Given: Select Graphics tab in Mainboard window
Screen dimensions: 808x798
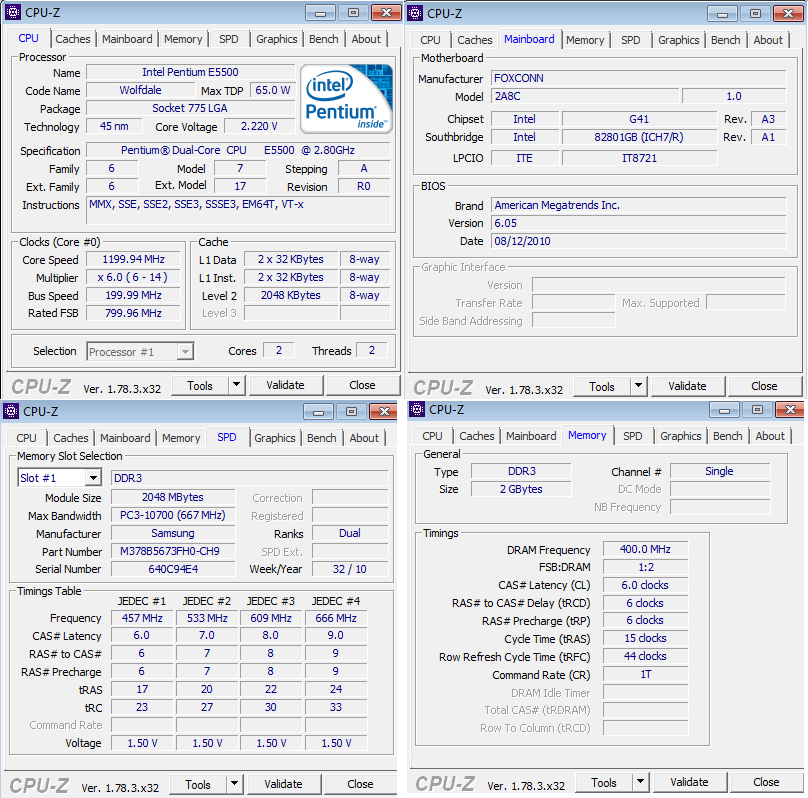Looking at the screenshot, I should (679, 40).
